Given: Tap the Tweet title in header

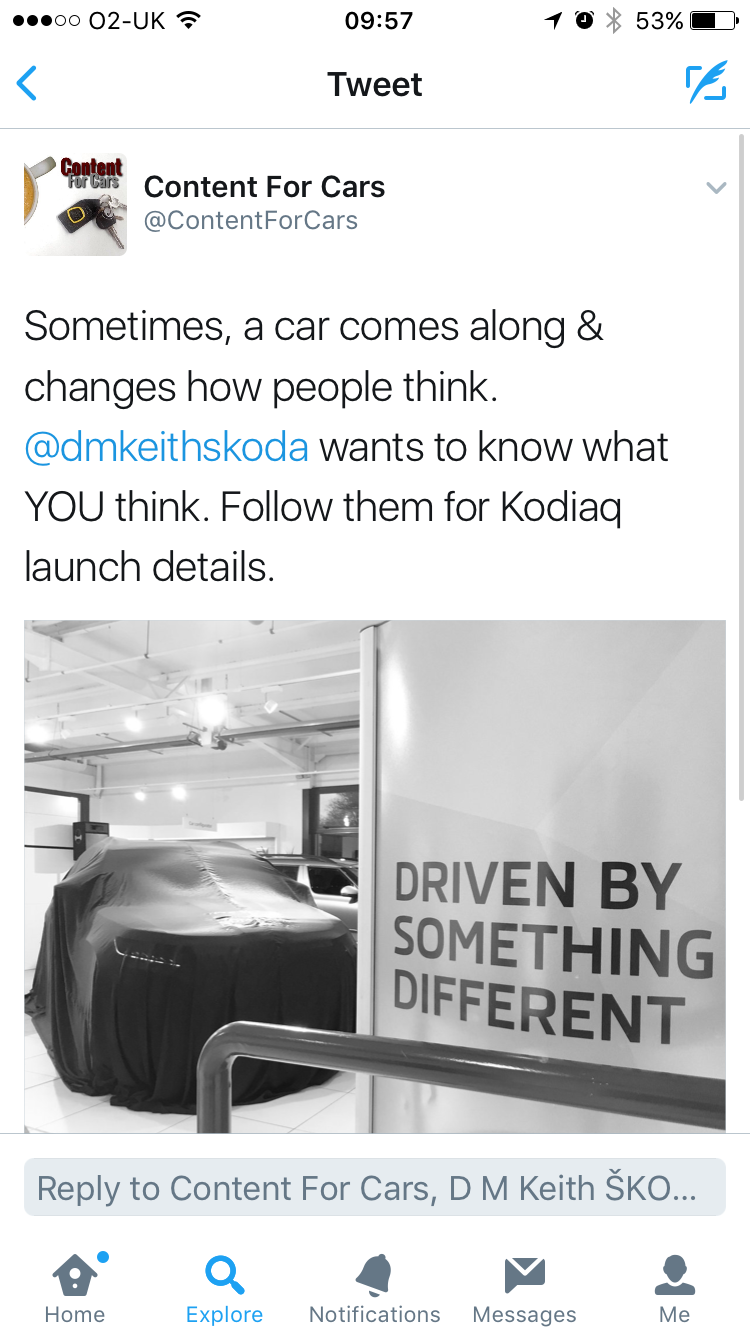Looking at the screenshot, I should (374, 84).
